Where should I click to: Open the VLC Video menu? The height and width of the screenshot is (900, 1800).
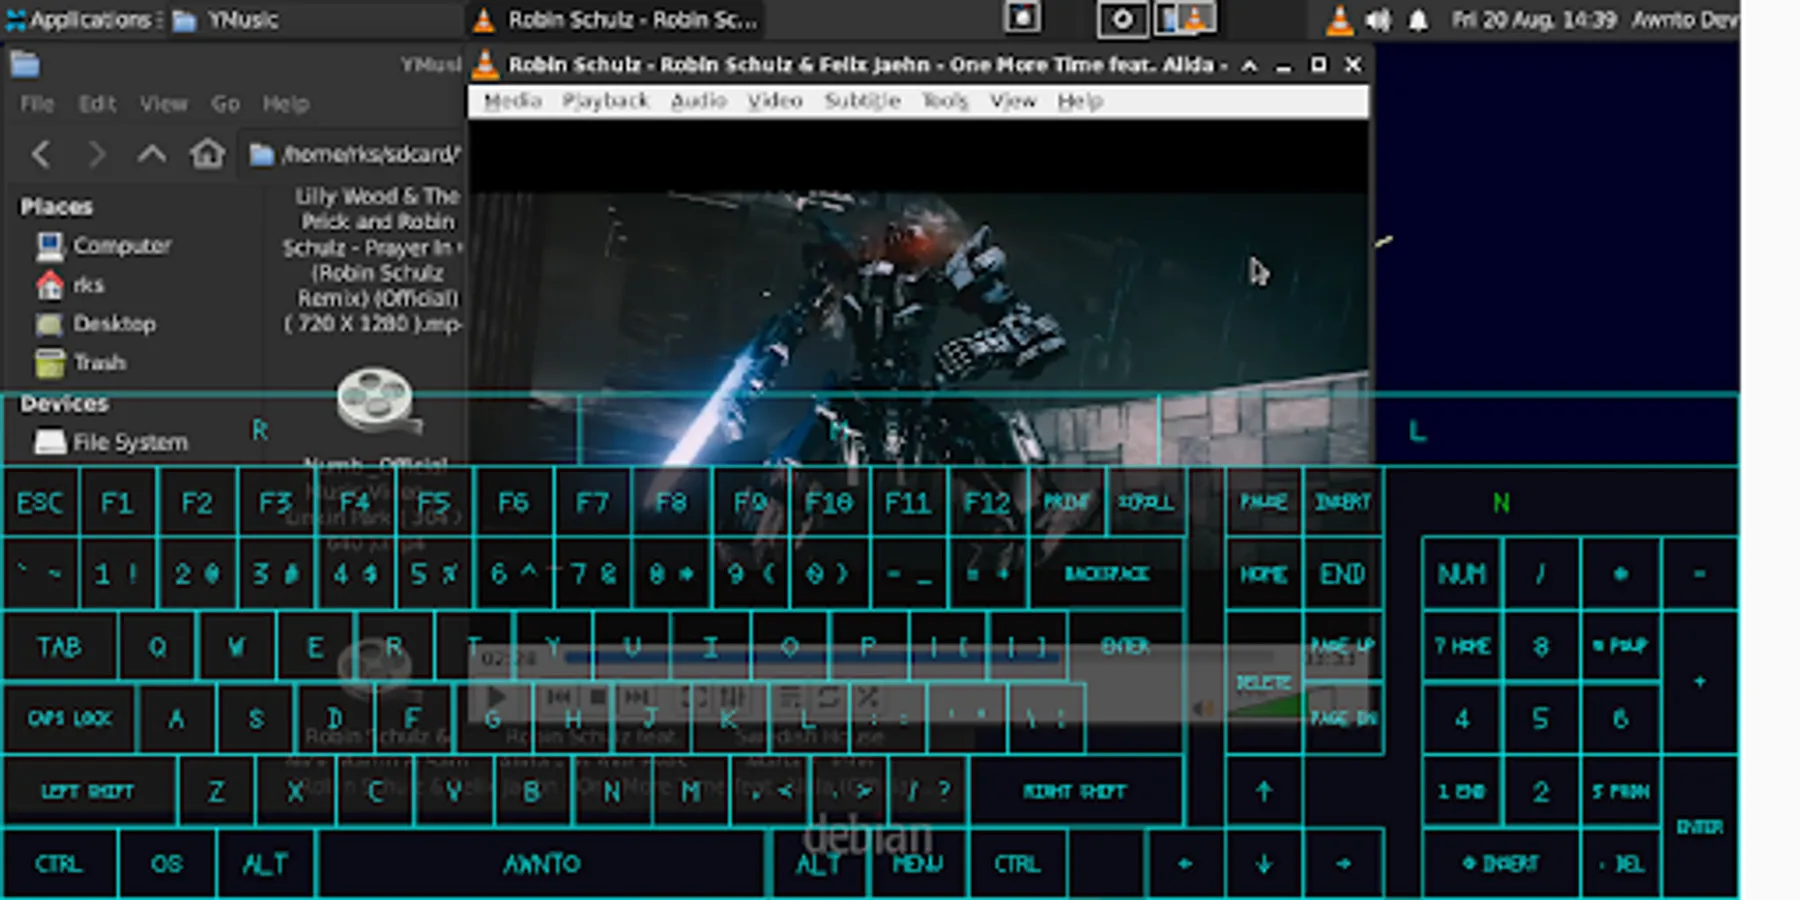(x=775, y=101)
